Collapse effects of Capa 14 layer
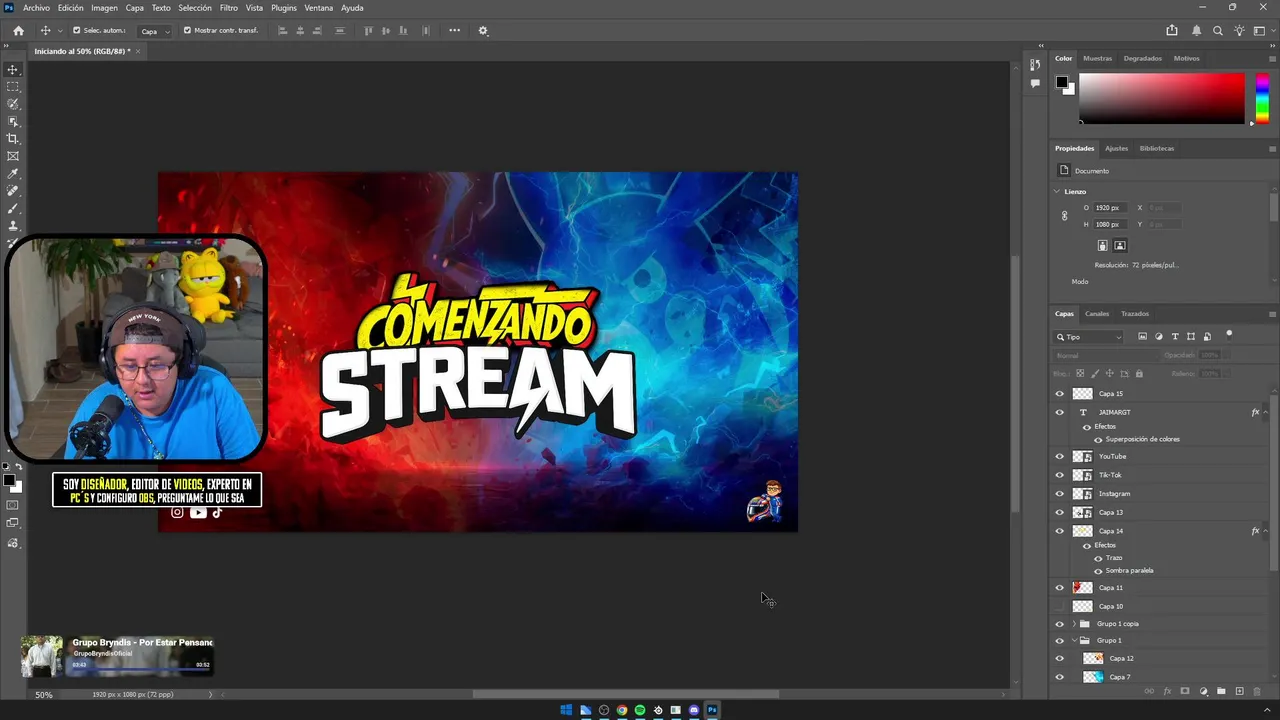Image resolution: width=1280 pixels, height=720 pixels. [1266, 531]
